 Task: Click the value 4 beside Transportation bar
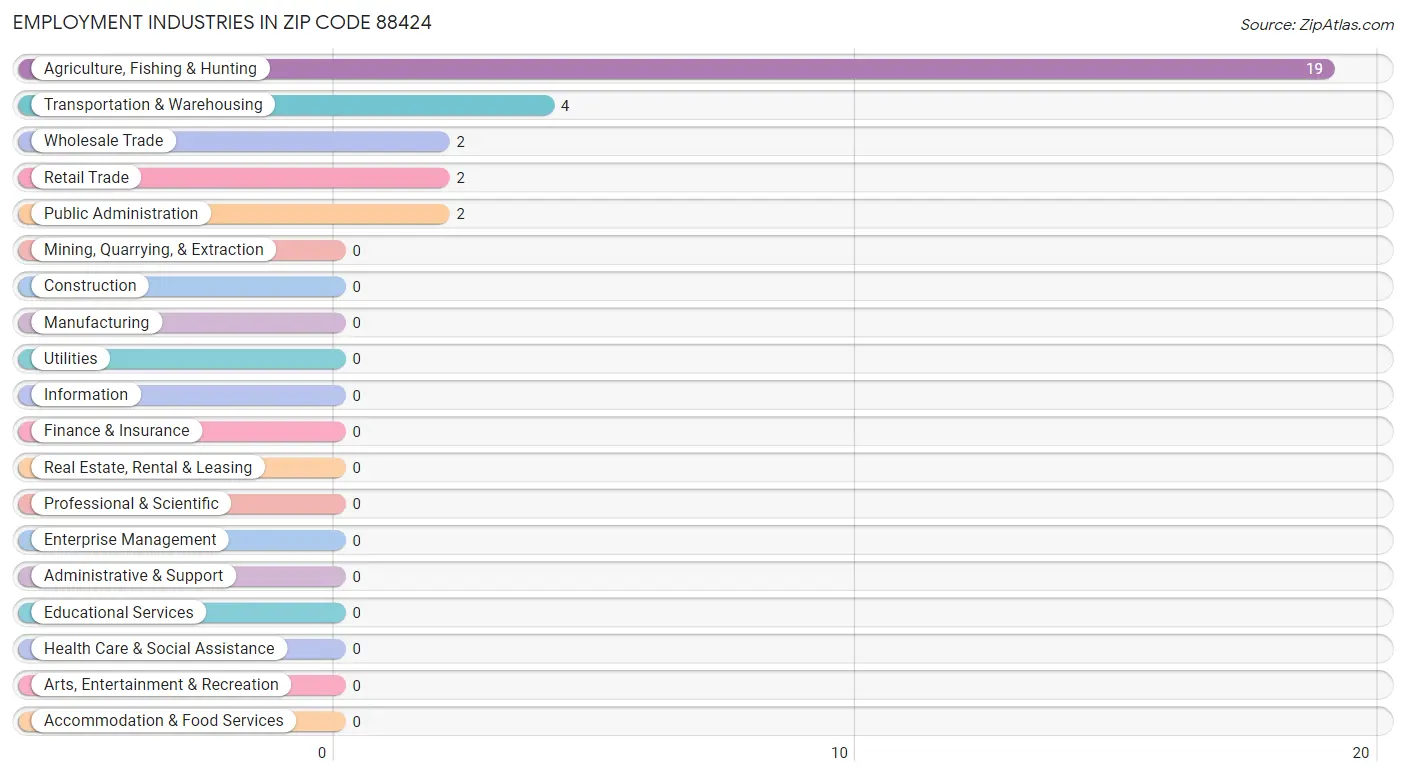565,106
